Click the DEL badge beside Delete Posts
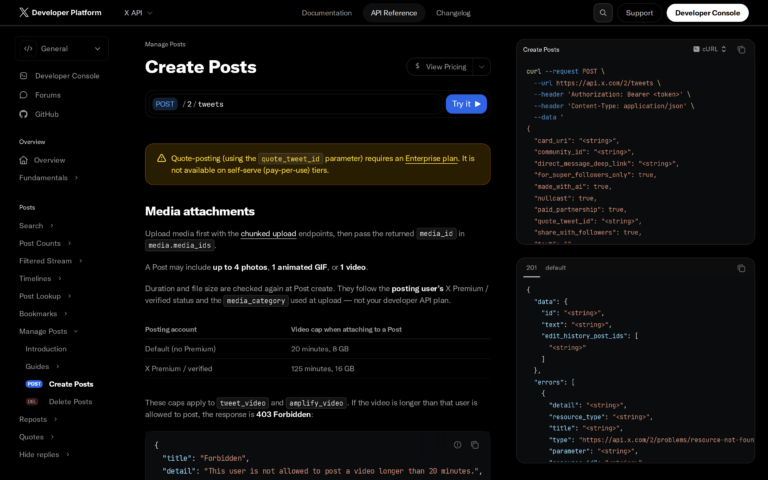Screen dimensions: 768x480 coord(32,402)
